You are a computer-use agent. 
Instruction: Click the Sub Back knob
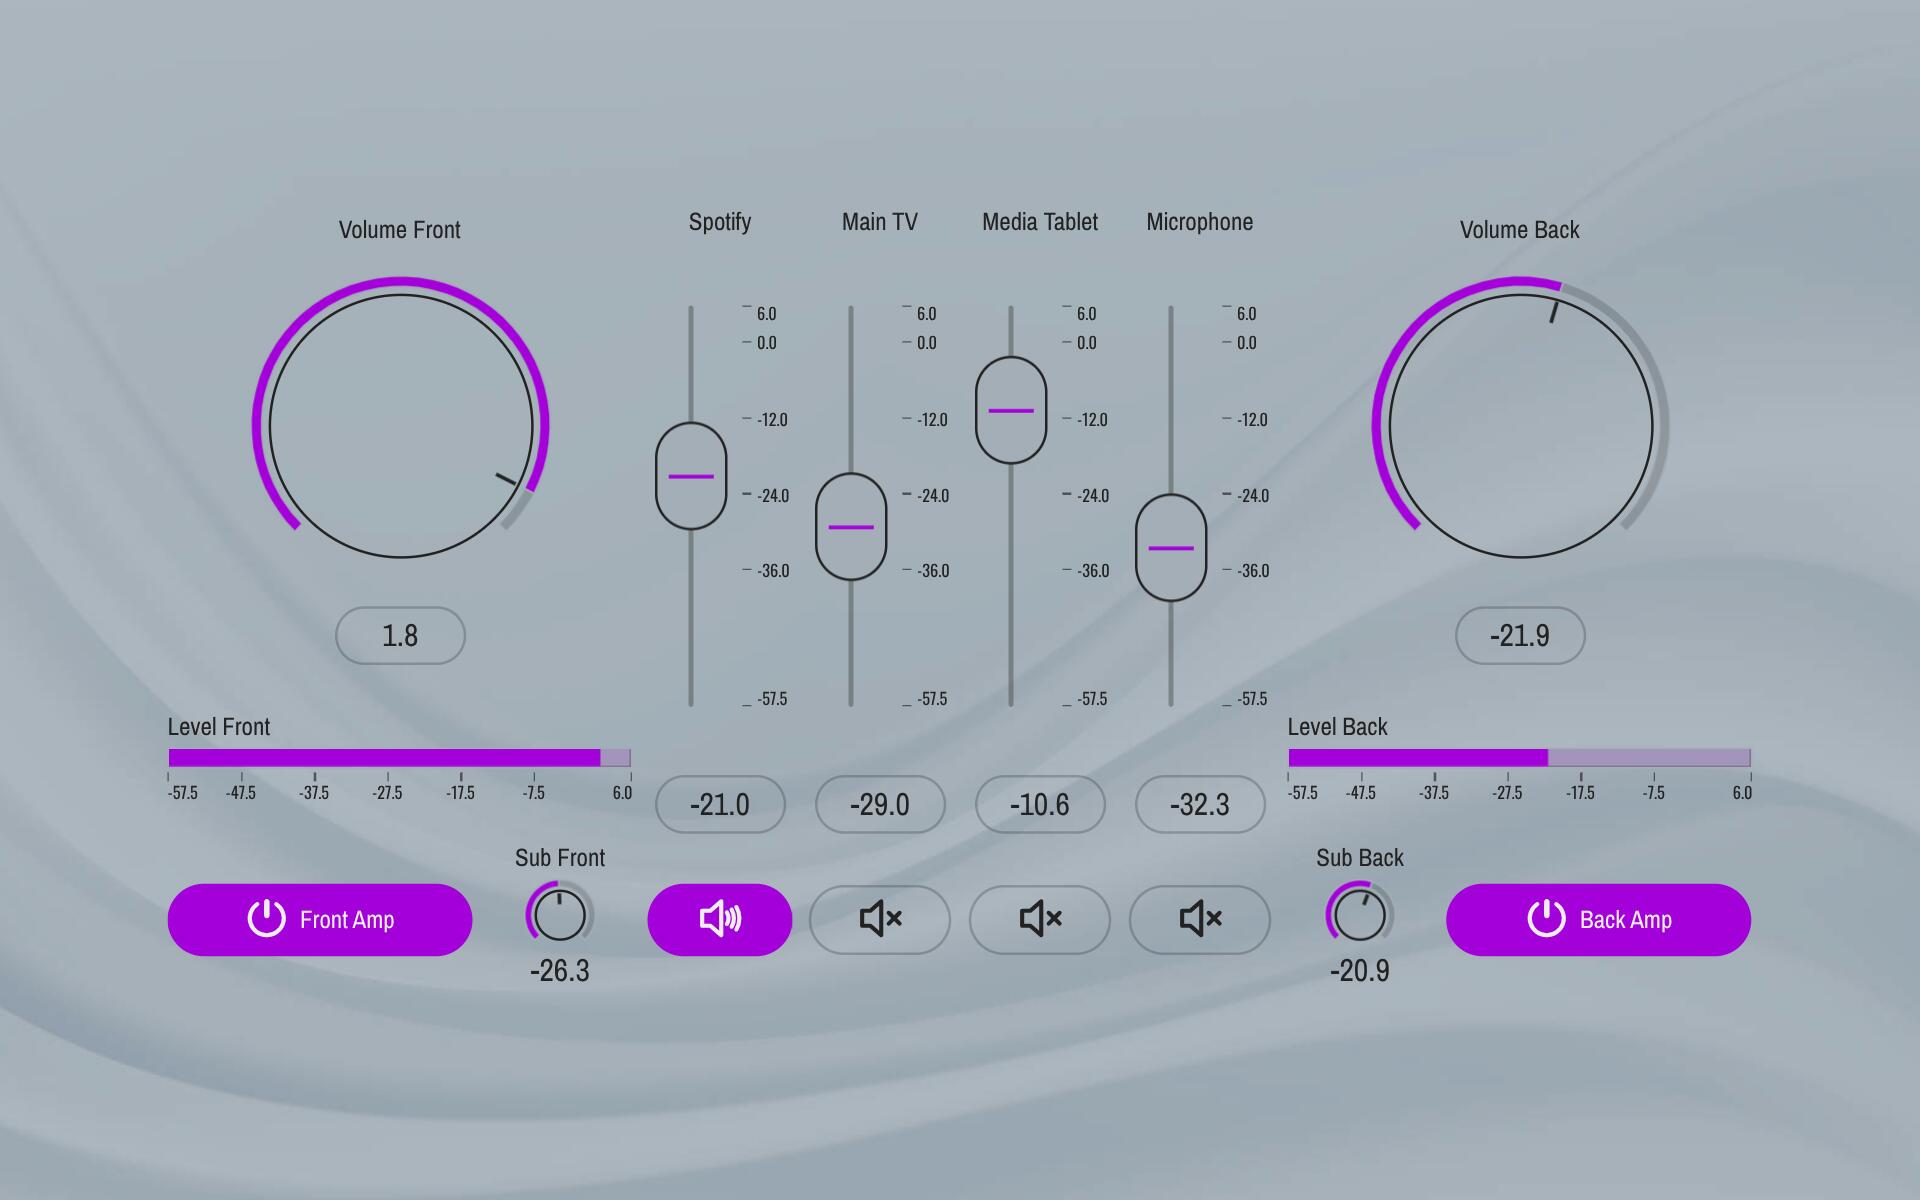tap(1359, 915)
